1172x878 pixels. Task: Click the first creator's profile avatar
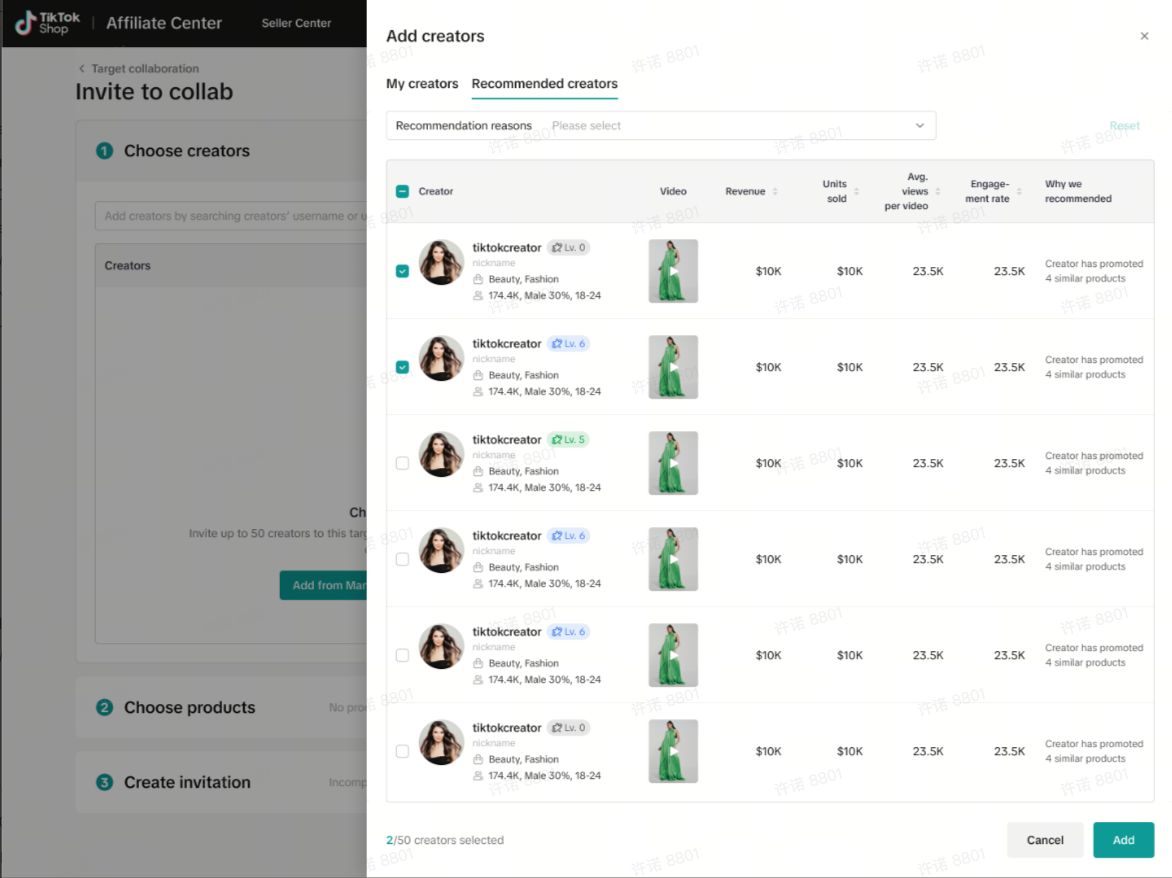(441, 263)
